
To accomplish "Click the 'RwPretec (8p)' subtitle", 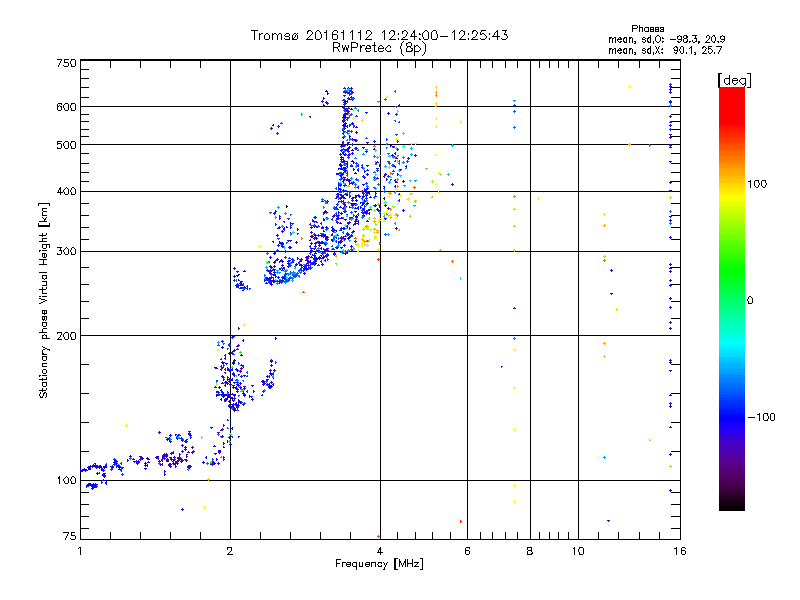I will coord(379,48).
